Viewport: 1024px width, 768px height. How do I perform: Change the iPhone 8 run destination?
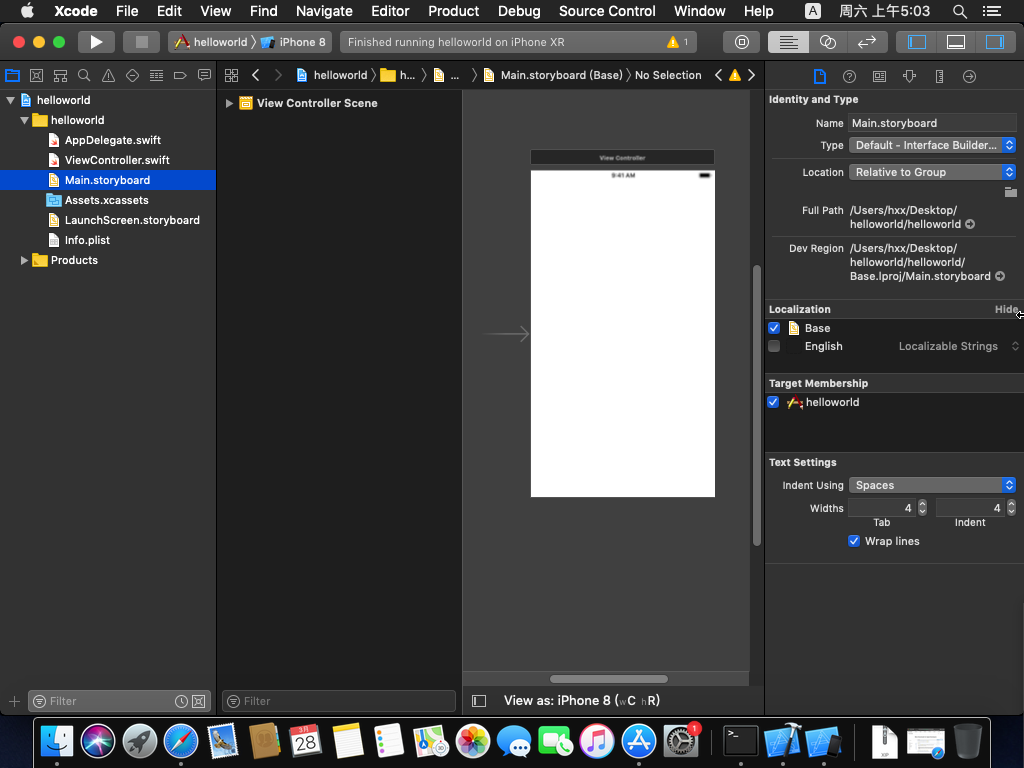tap(293, 42)
